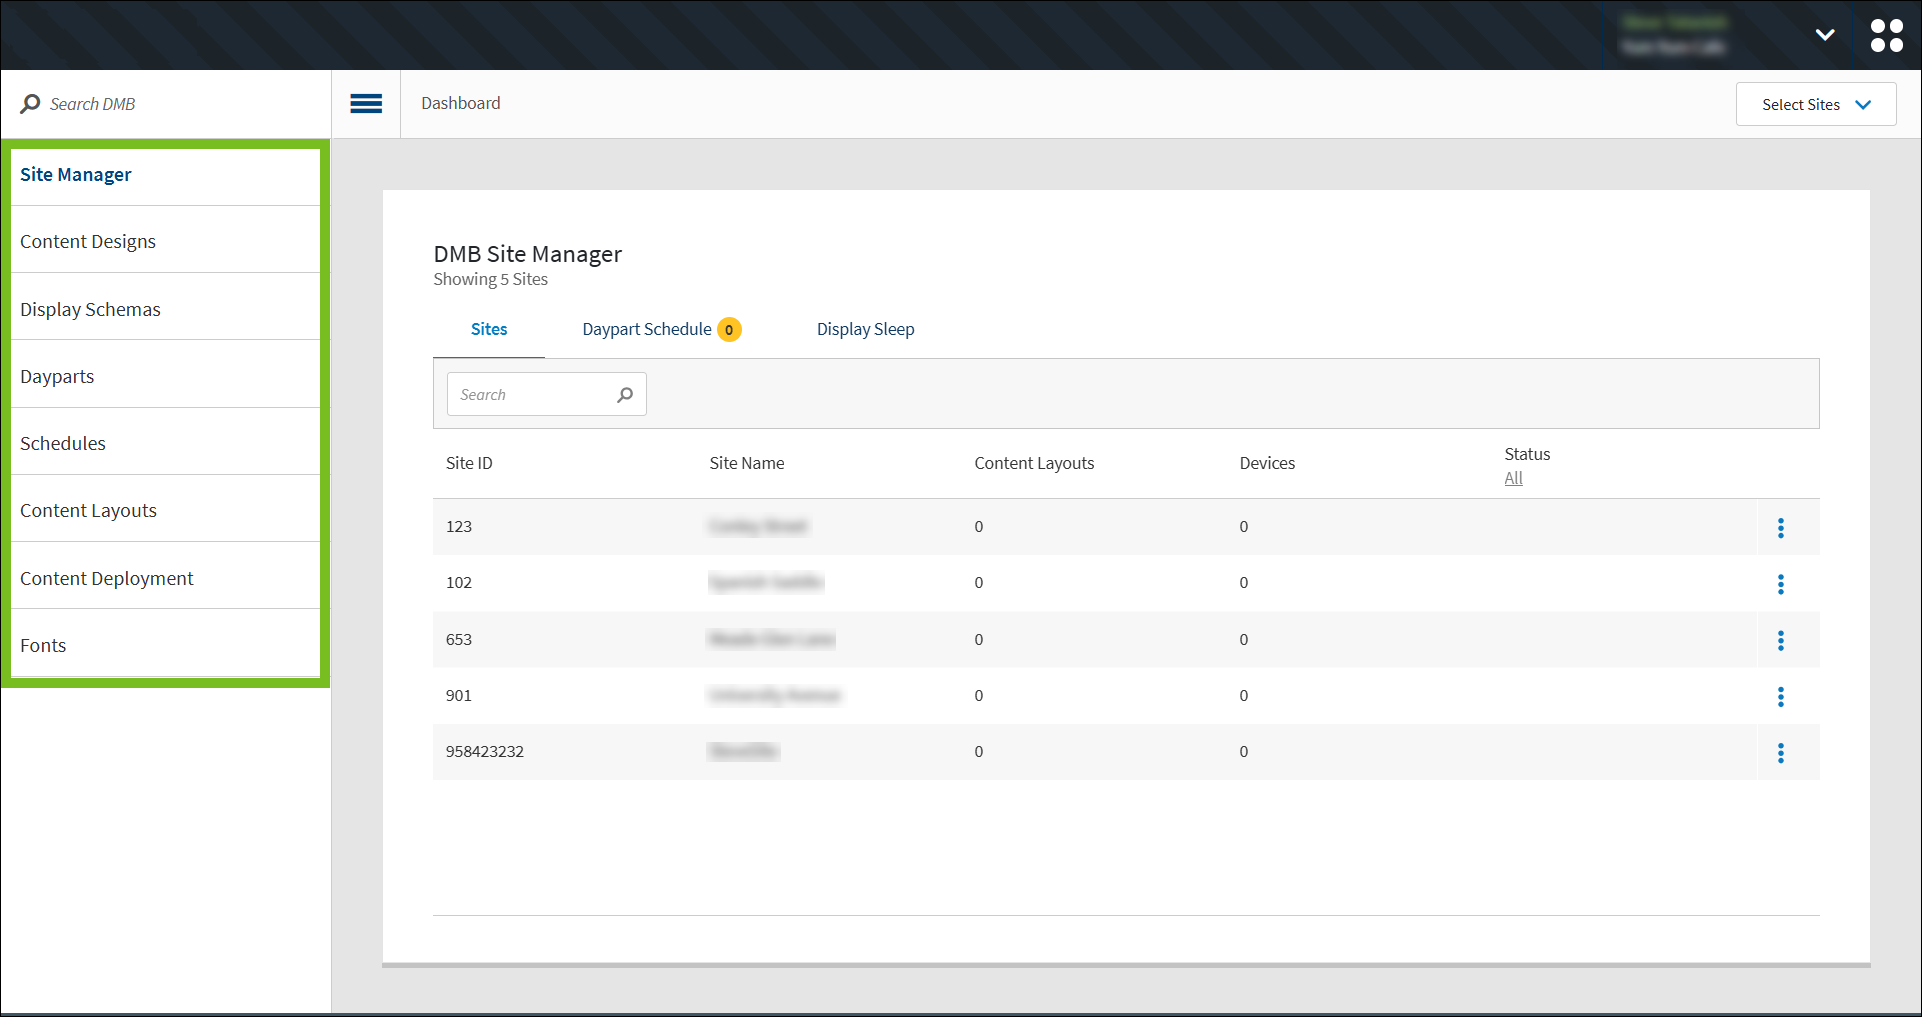Image resolution: width=1922 pixels, height=1017 pixels.
Task: Go to Display Schemas
Action: pyautogui.click(x=90, y=310)
